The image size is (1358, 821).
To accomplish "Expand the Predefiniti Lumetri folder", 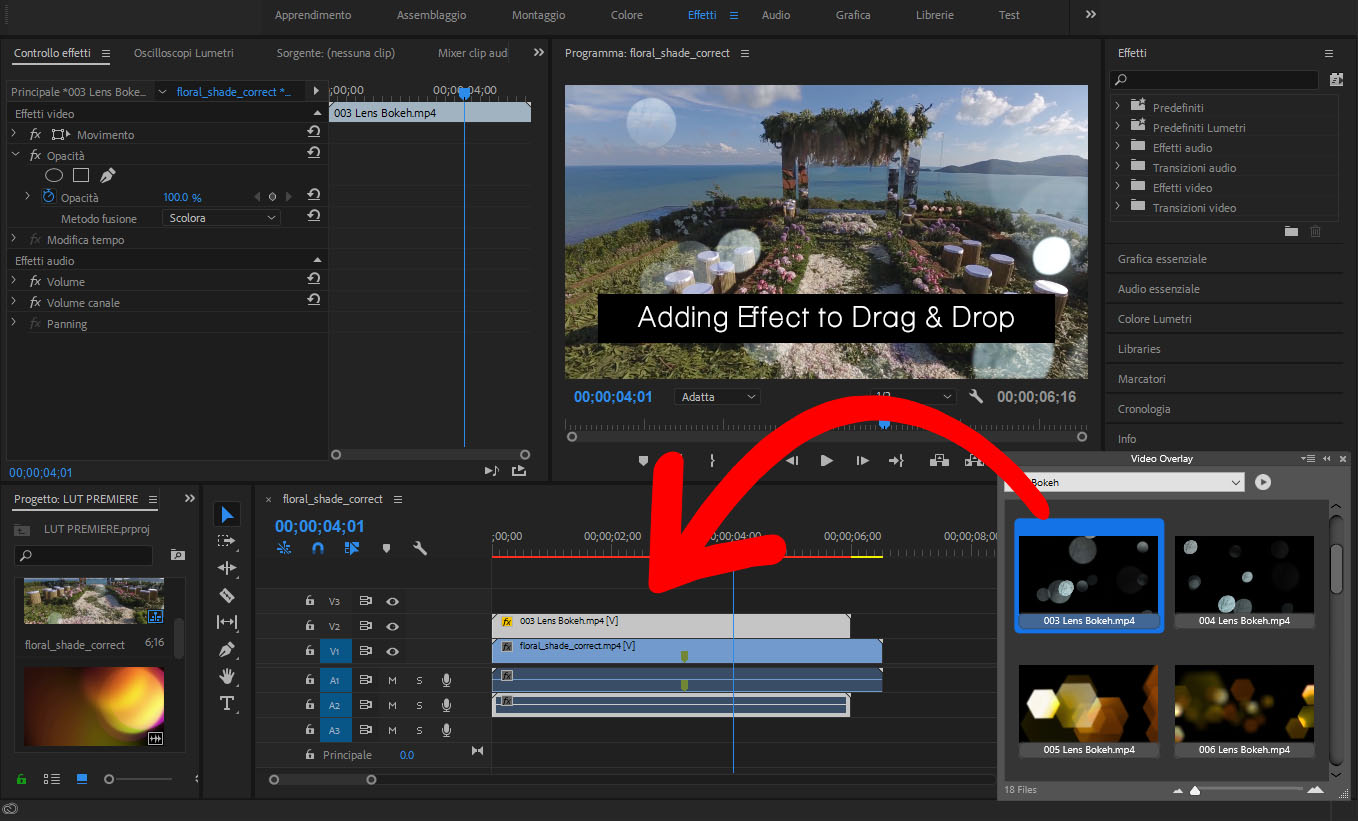I will tap(1120, 127).
